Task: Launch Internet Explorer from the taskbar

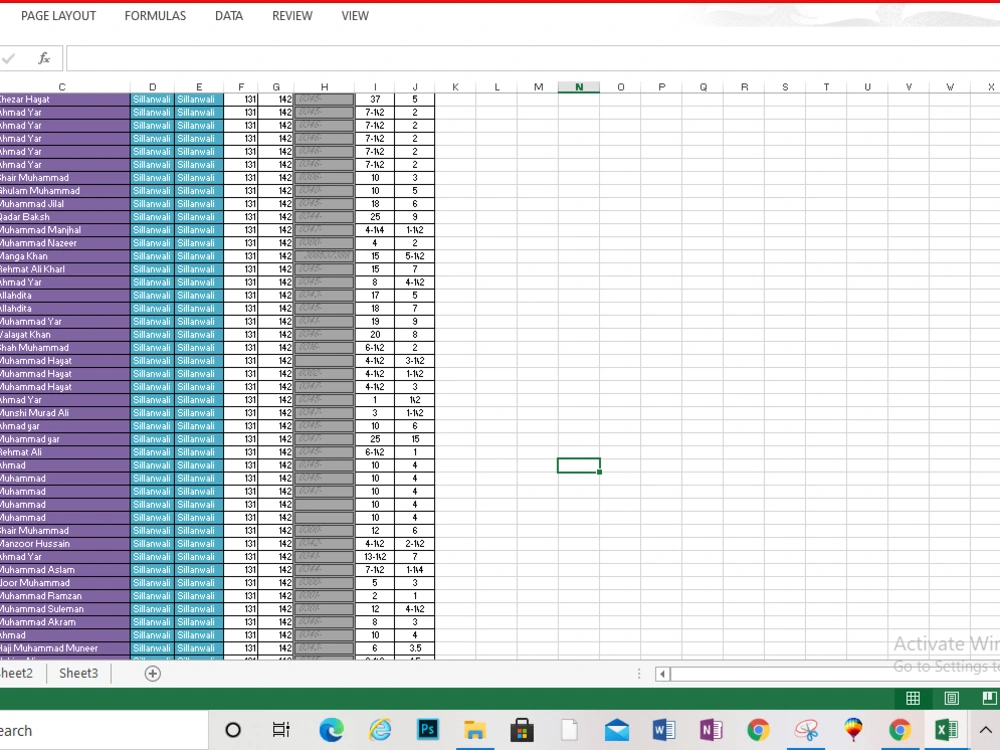Action: click(x=379, y=730)
